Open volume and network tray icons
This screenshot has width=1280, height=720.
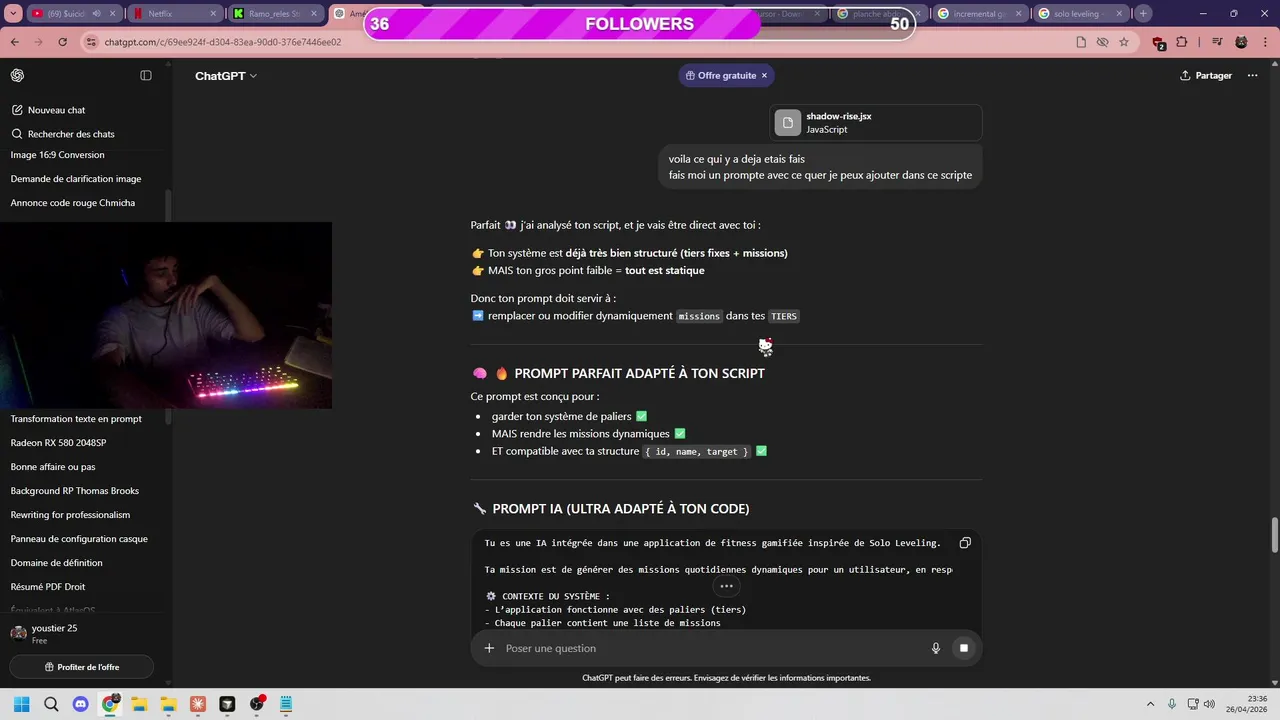tap(1200, 704)
